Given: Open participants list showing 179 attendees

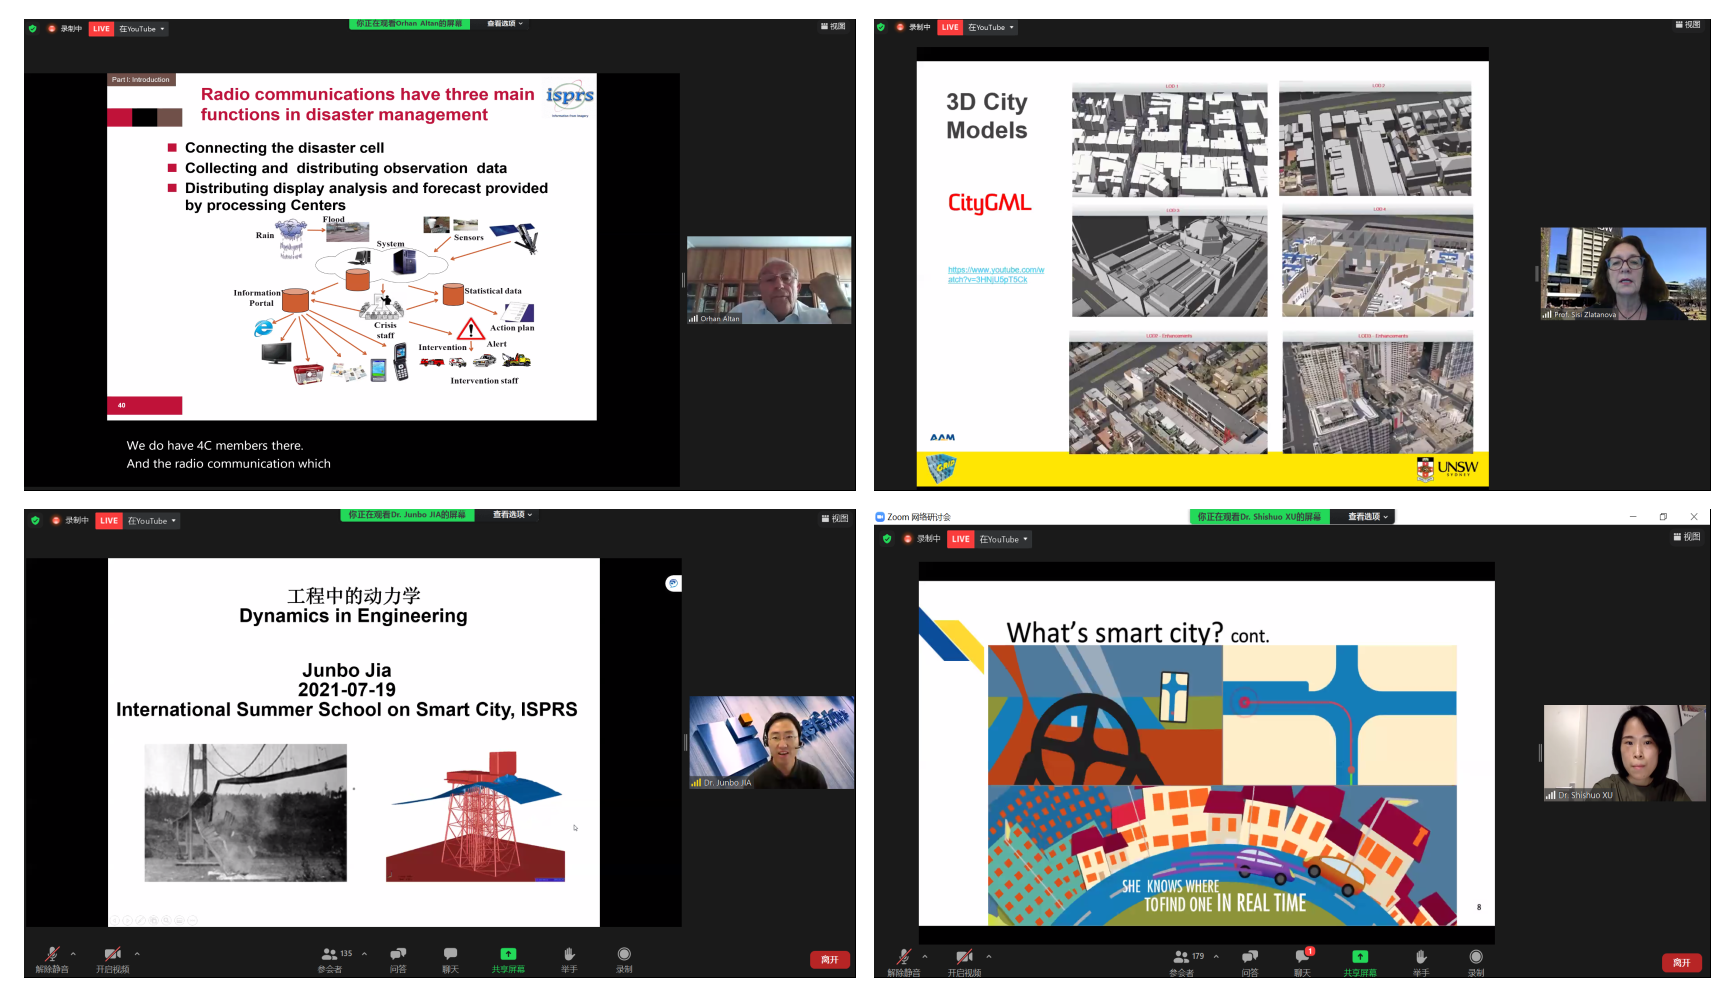Looking at the screenshot, I should pos(1183,960).
